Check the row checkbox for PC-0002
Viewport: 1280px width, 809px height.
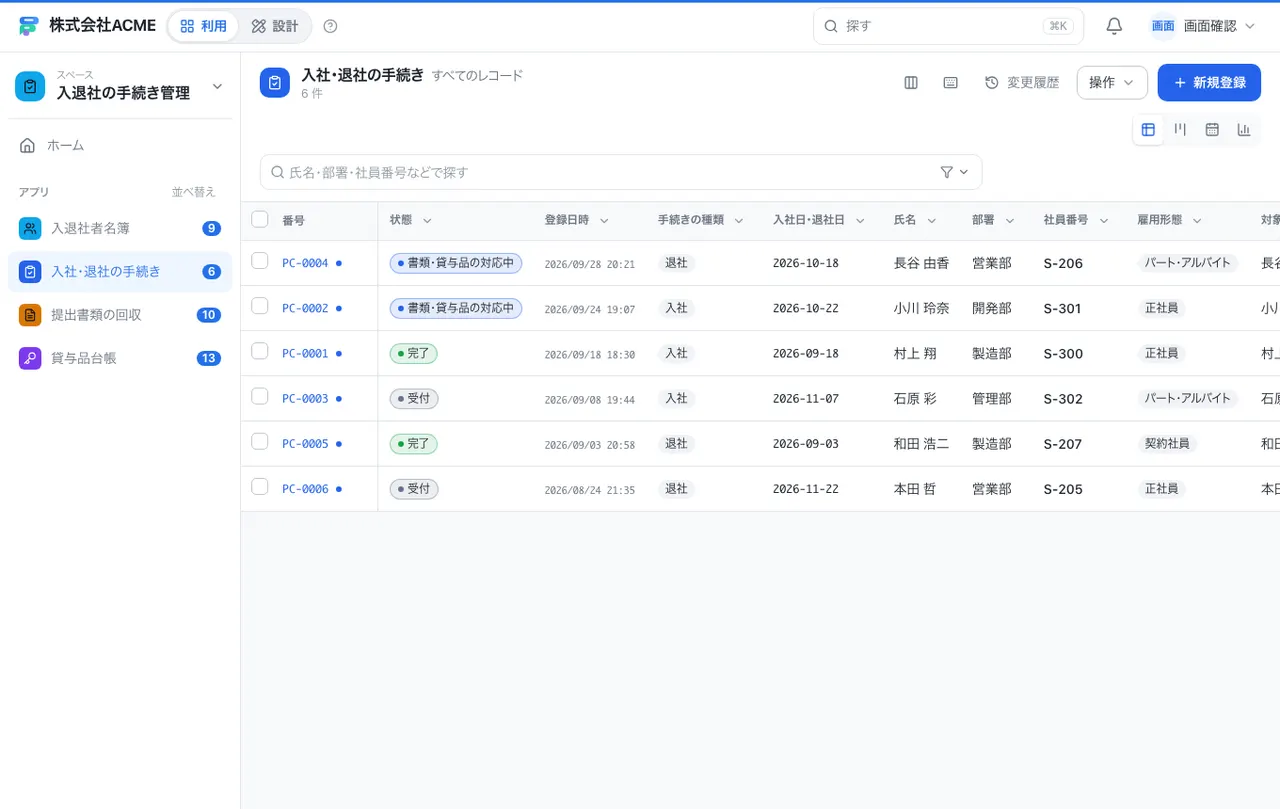[260, 306]
